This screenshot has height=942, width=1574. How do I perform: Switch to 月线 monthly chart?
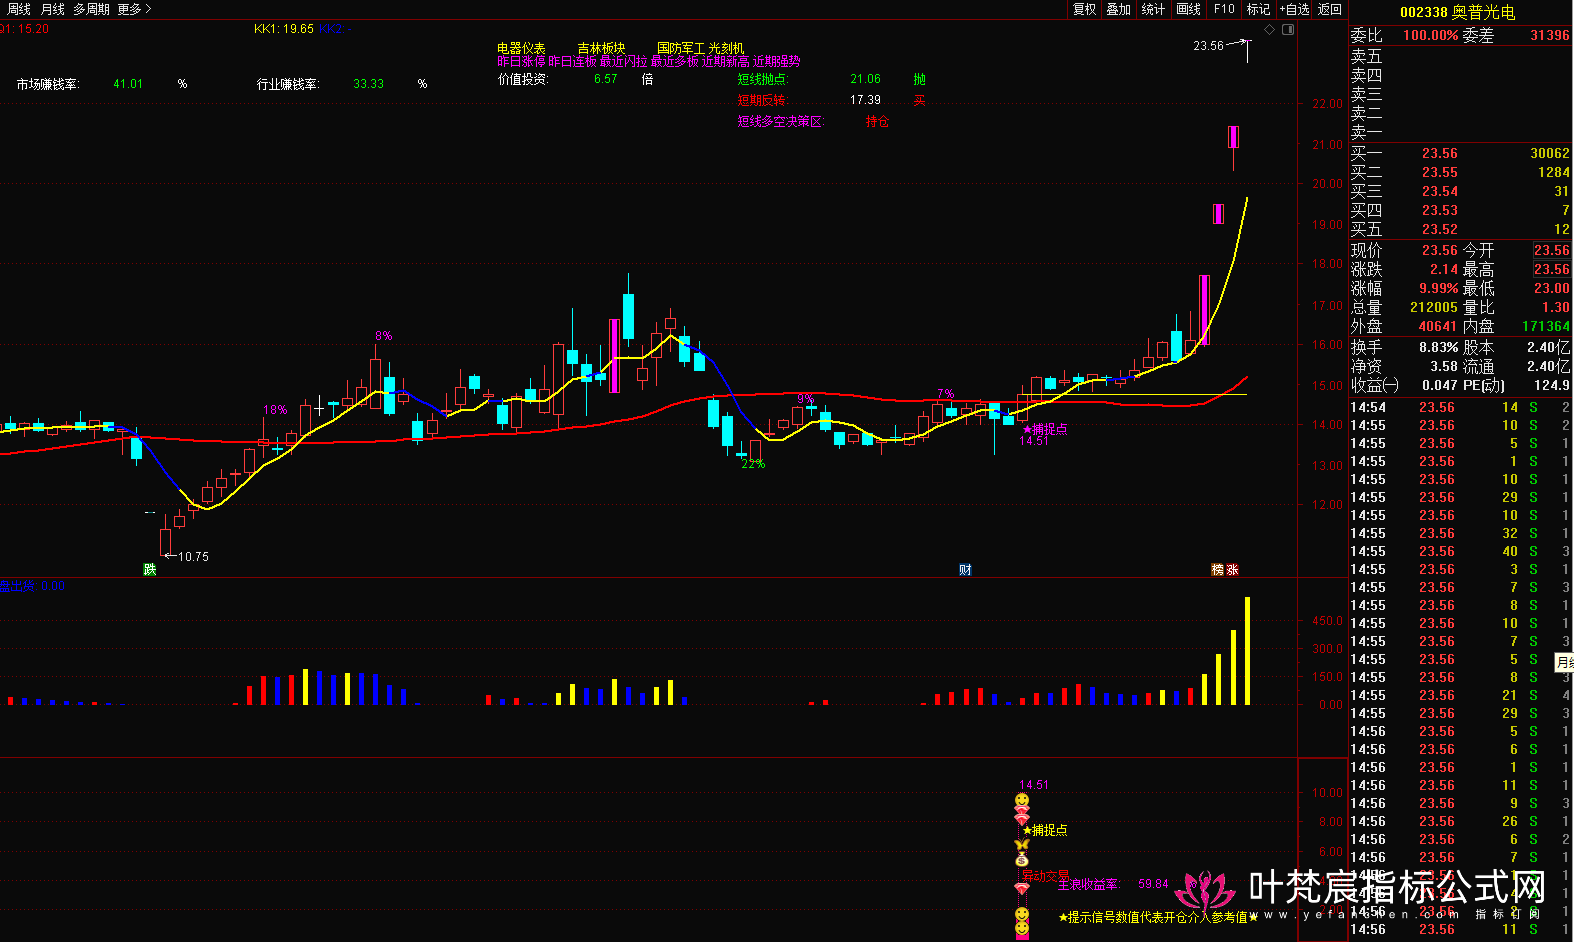[53, 9]
